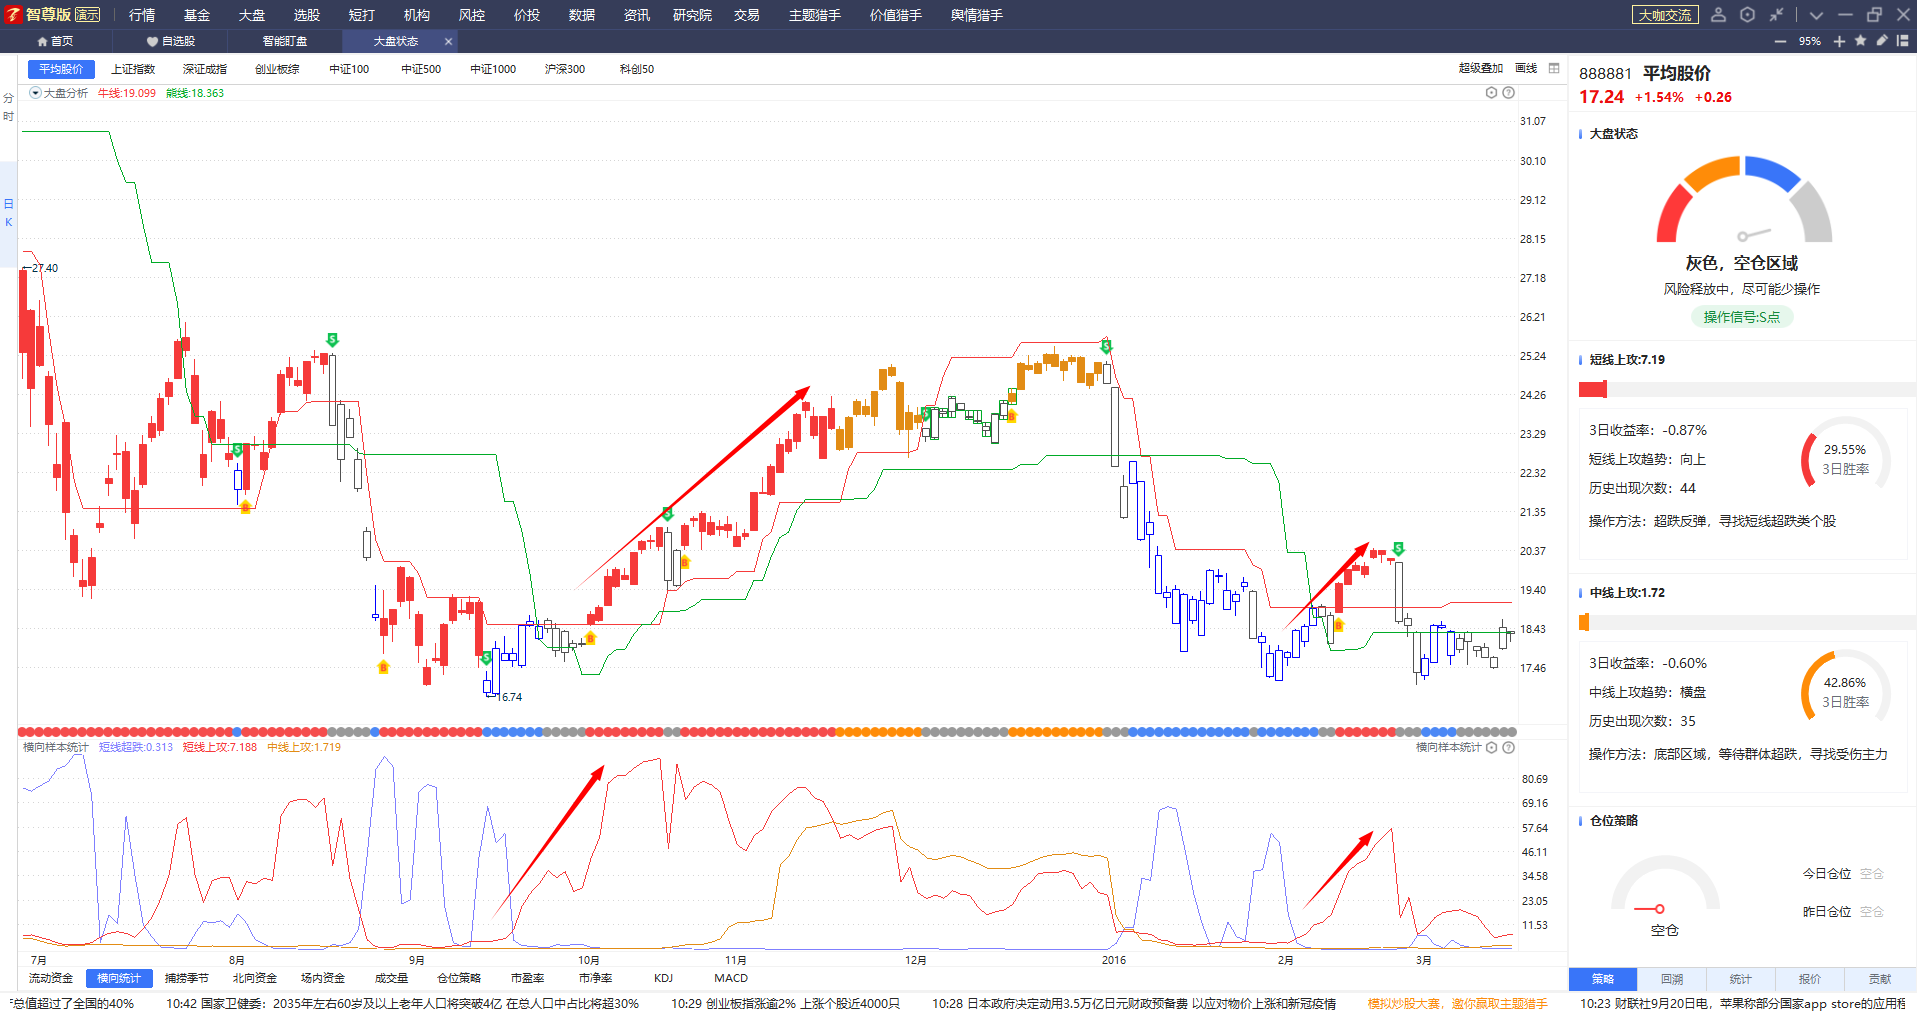Click the 大咖交流 button

coord(1665,15)
